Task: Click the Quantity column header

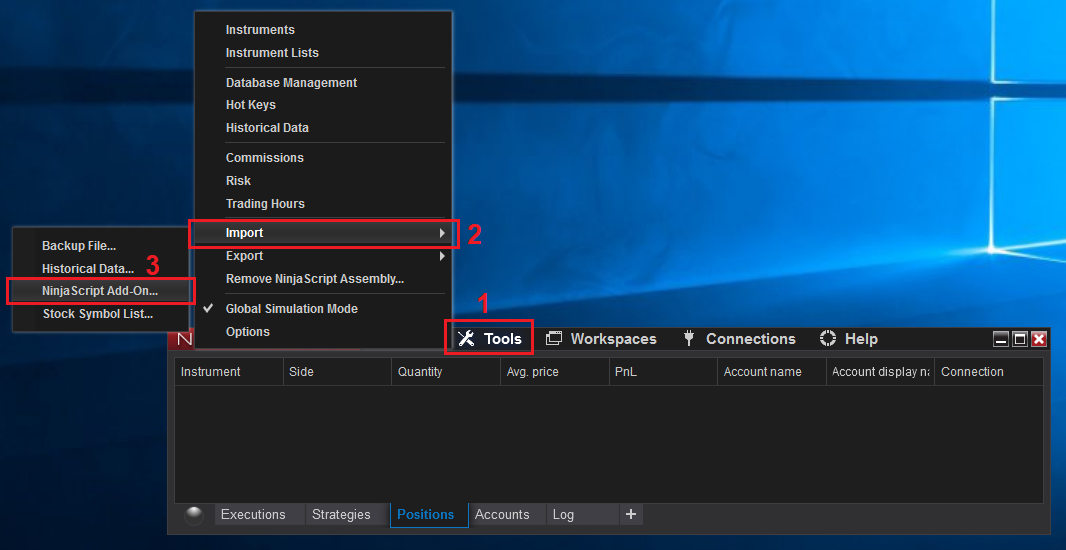Action: [x=446, y=372]
